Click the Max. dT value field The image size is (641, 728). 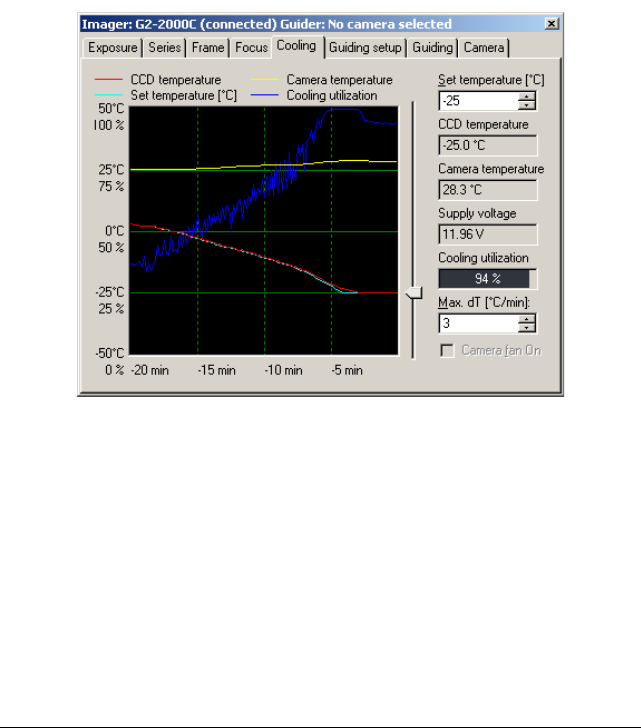(479, 324)
